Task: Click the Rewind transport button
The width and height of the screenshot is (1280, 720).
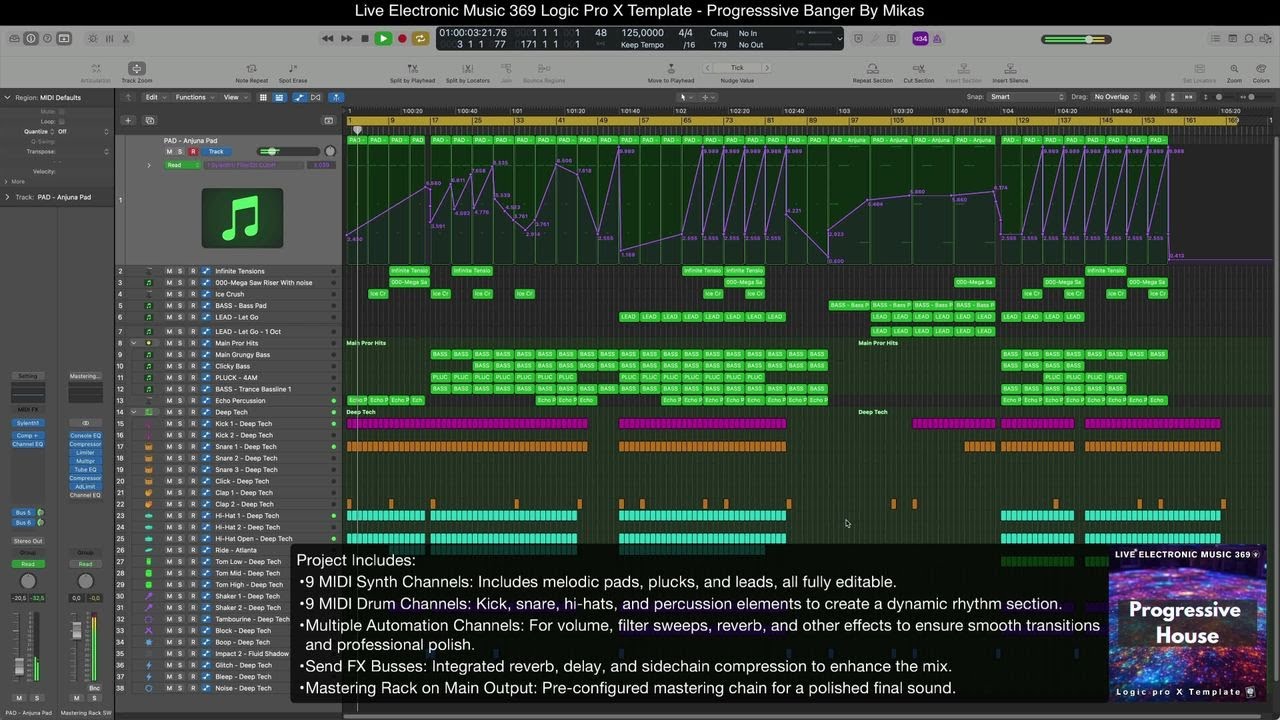Action: [x=327, y=38]
